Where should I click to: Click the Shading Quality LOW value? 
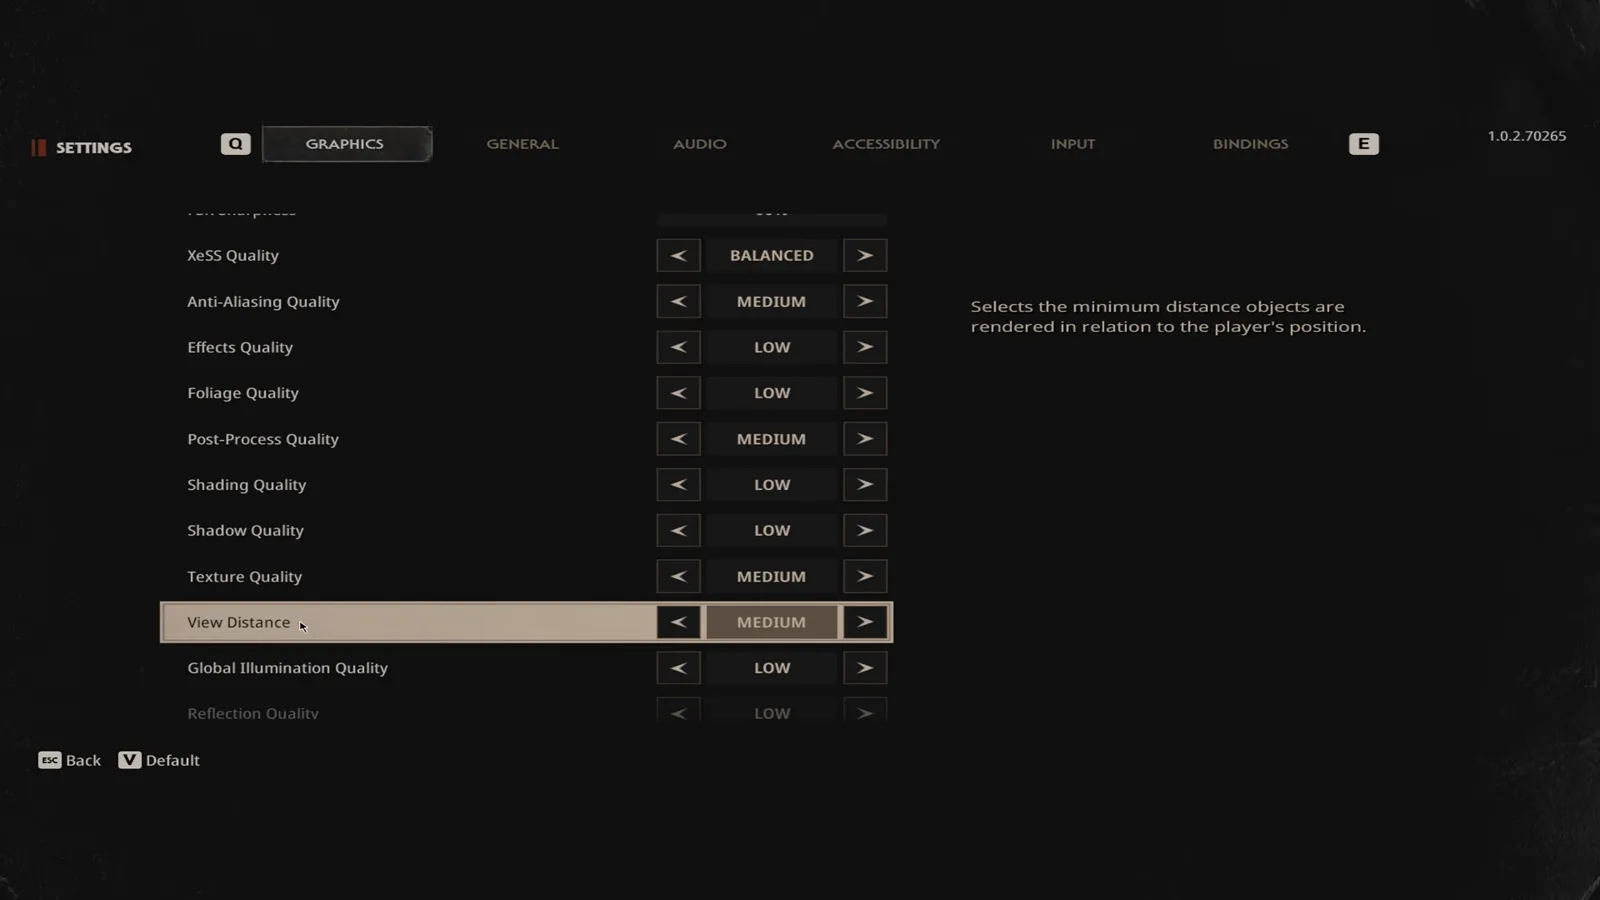(x=771, y=484)
